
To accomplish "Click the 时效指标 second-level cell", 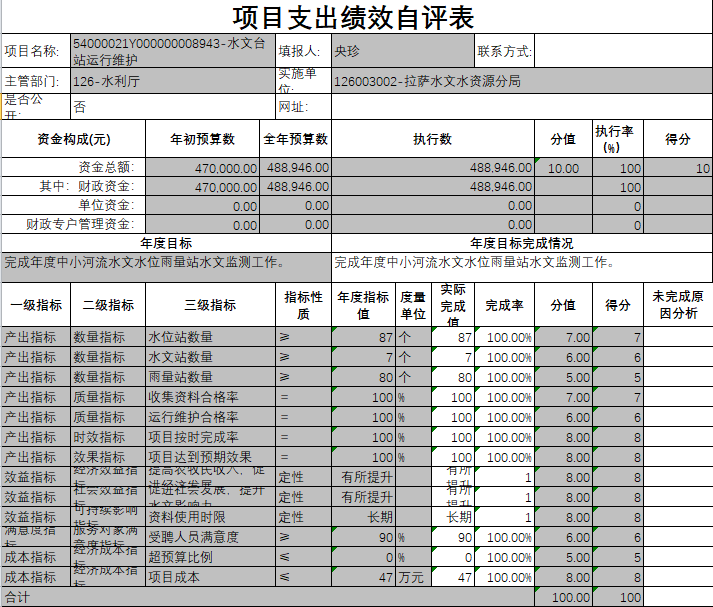I will [x=108, y=437].
